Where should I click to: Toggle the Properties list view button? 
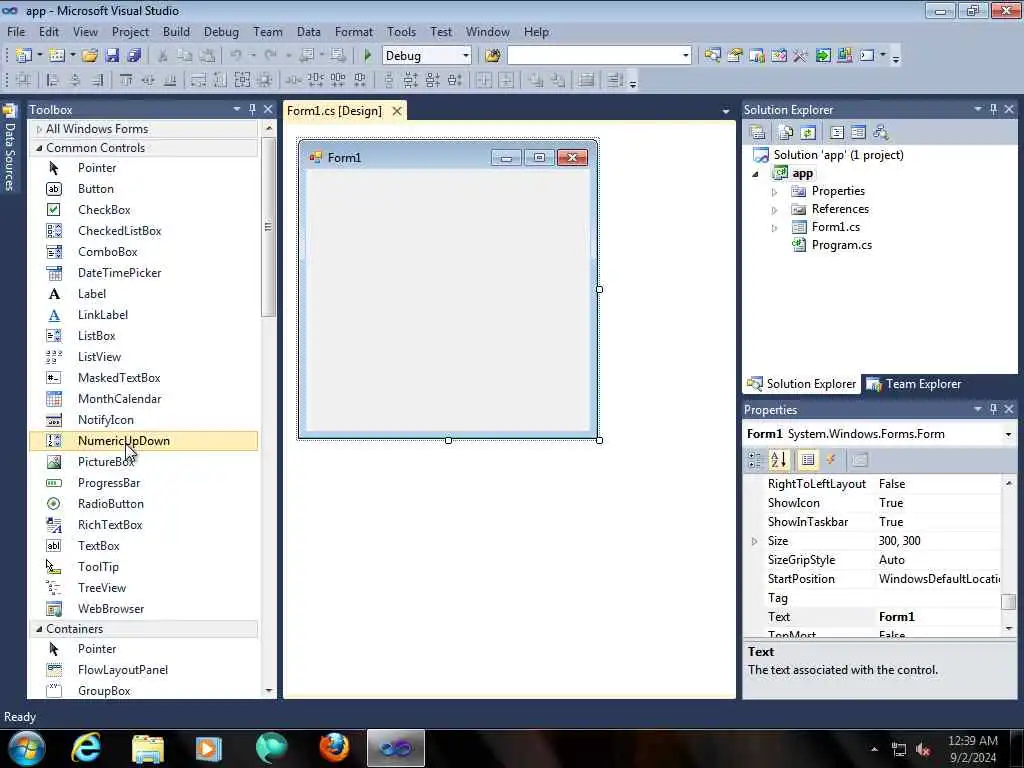tap(808, 460)
